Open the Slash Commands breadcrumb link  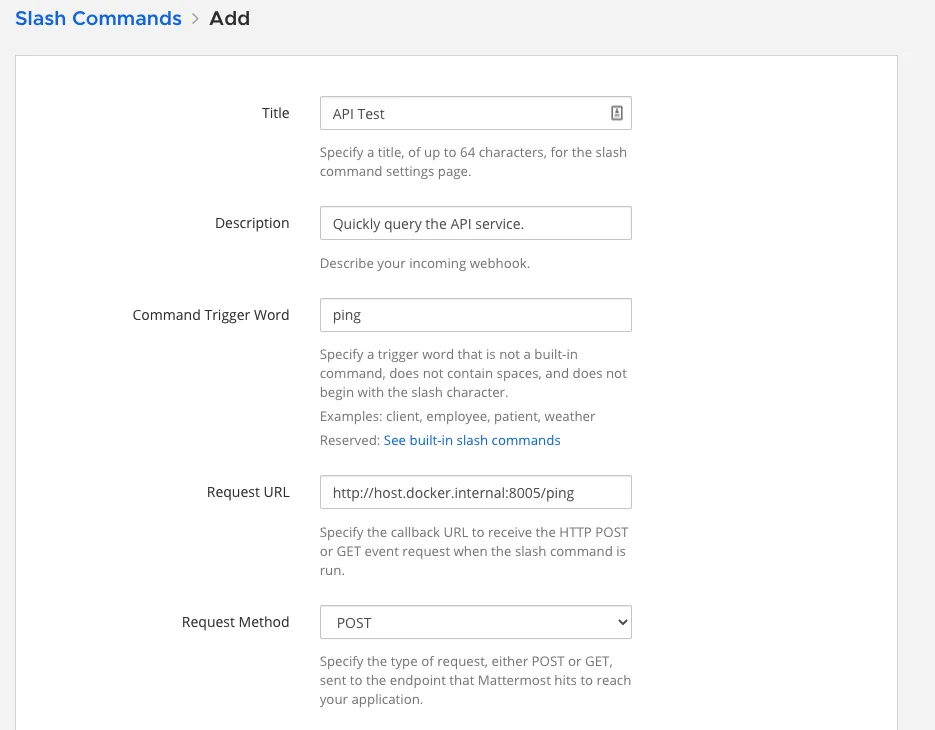coord(98,18)
